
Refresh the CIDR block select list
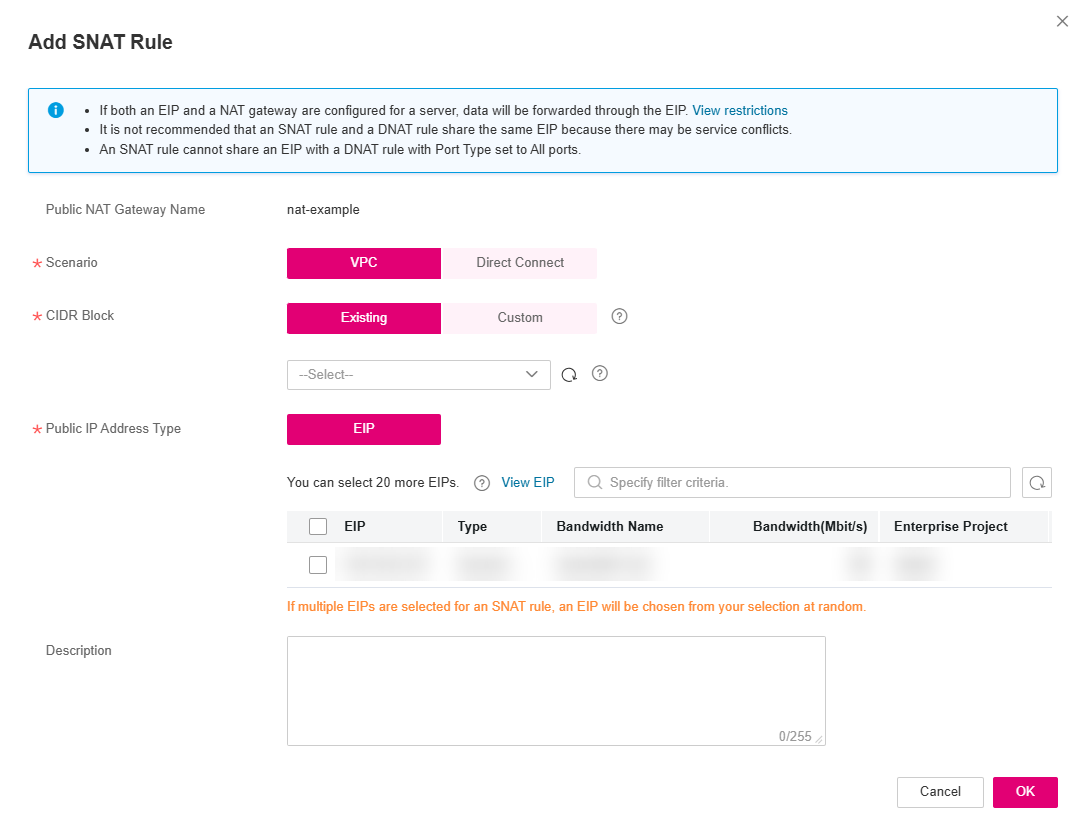pyautogui.click(x=569, y=375)
